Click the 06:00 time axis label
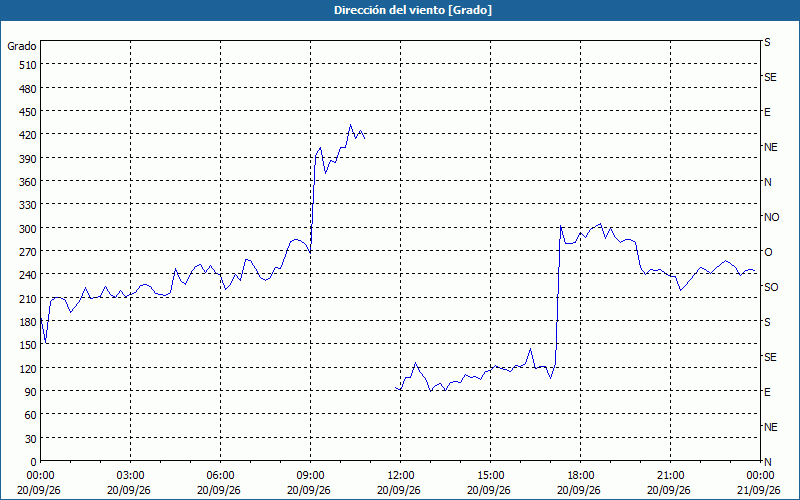The height and width of the screenshot is (500, 800). pos(220,476)
